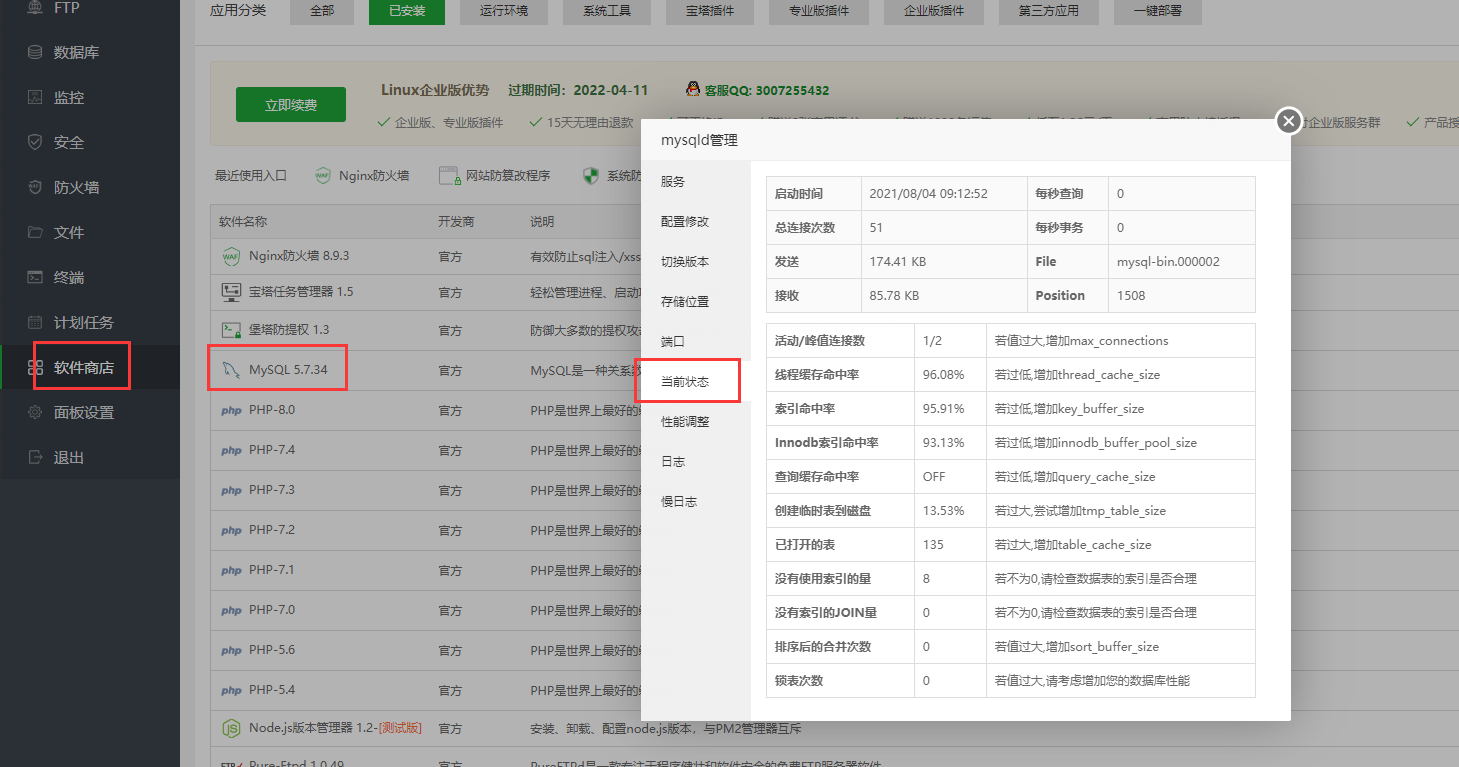The height and width of the screenshot is (767, 1459).
Task: Select the 全部 category tab
Action: [x=322, y=12]
